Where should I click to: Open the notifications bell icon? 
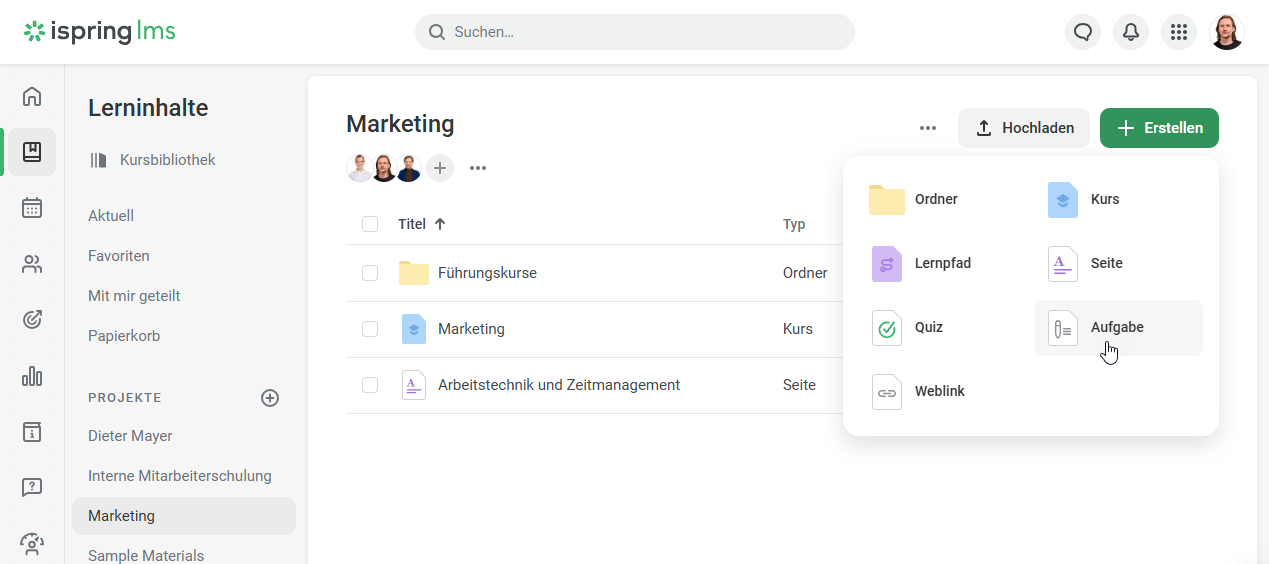[1131, 32]
